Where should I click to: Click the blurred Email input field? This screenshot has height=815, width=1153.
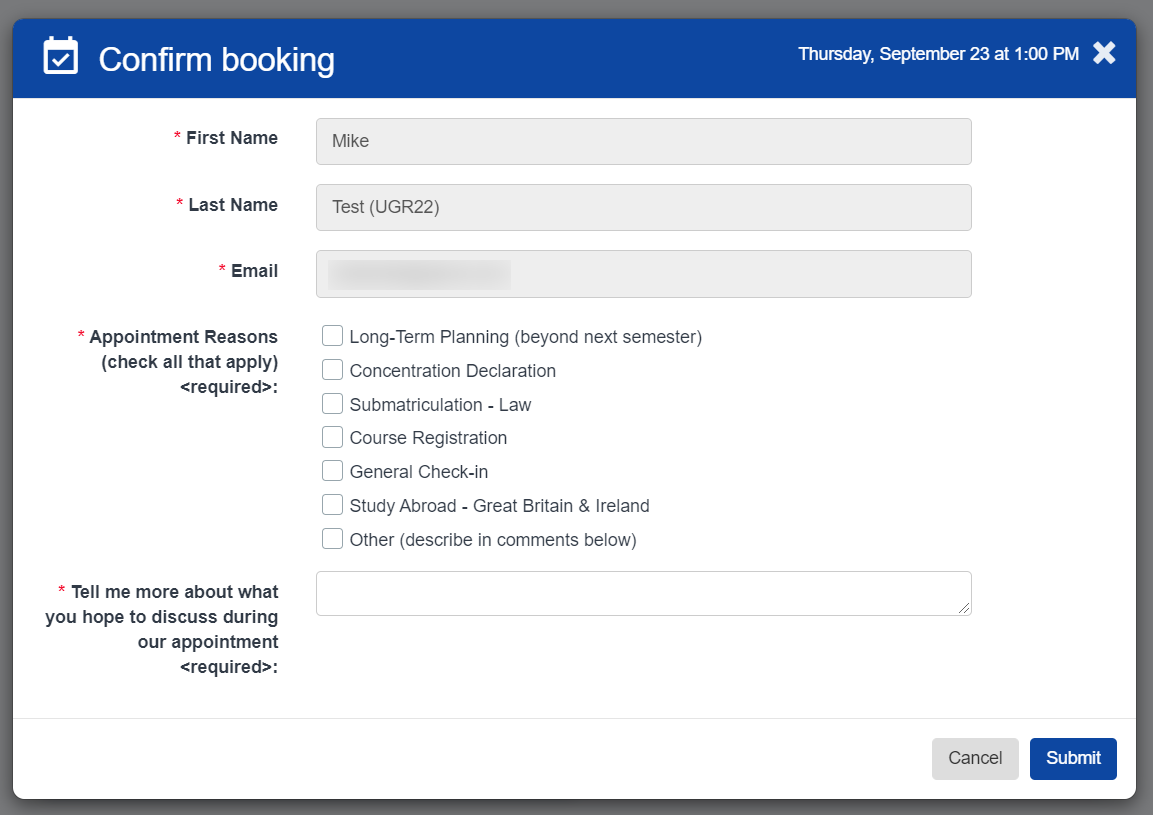[643, 274]
